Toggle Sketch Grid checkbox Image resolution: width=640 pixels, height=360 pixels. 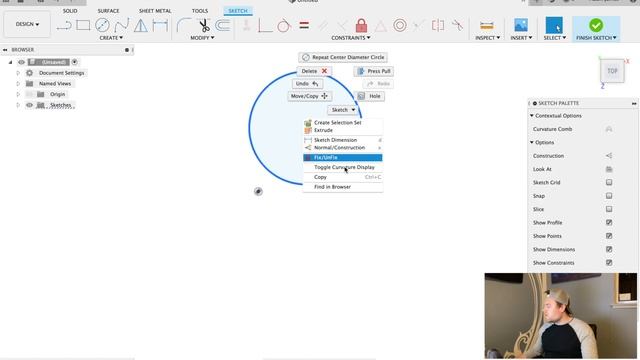(609, 182)
